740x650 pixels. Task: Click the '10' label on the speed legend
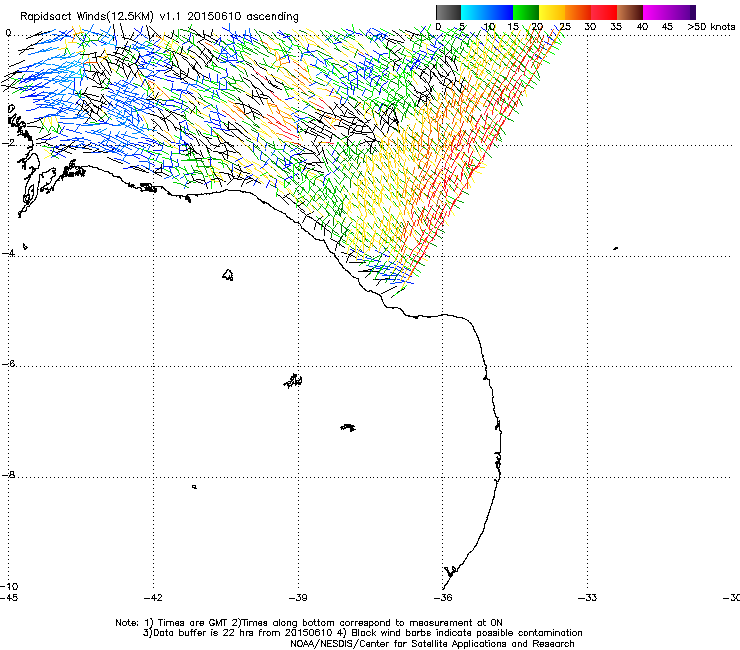pos(489,27)
